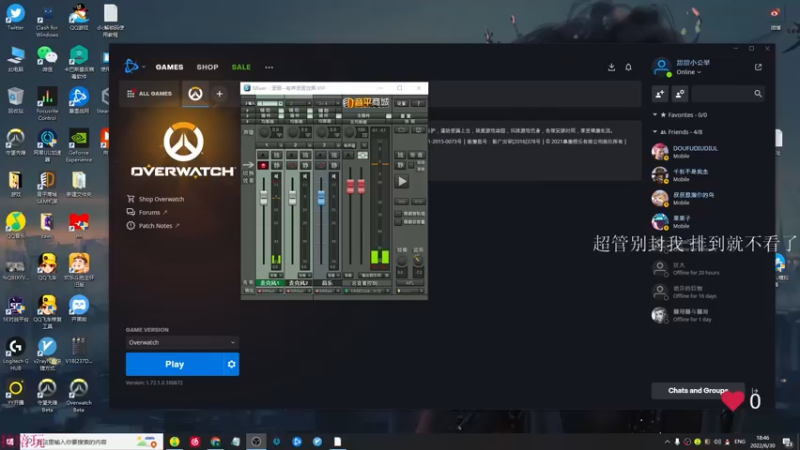Toggle record arm on mixer channel 3
The height and width of the screenshot is (450, 800).
coord(320,165)
